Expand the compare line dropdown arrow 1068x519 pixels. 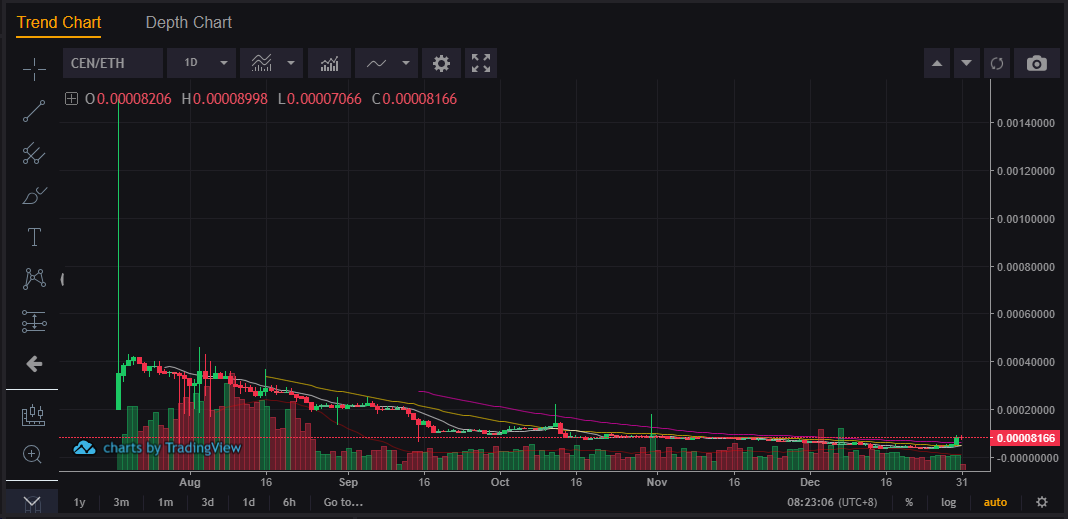click(406, 63)
